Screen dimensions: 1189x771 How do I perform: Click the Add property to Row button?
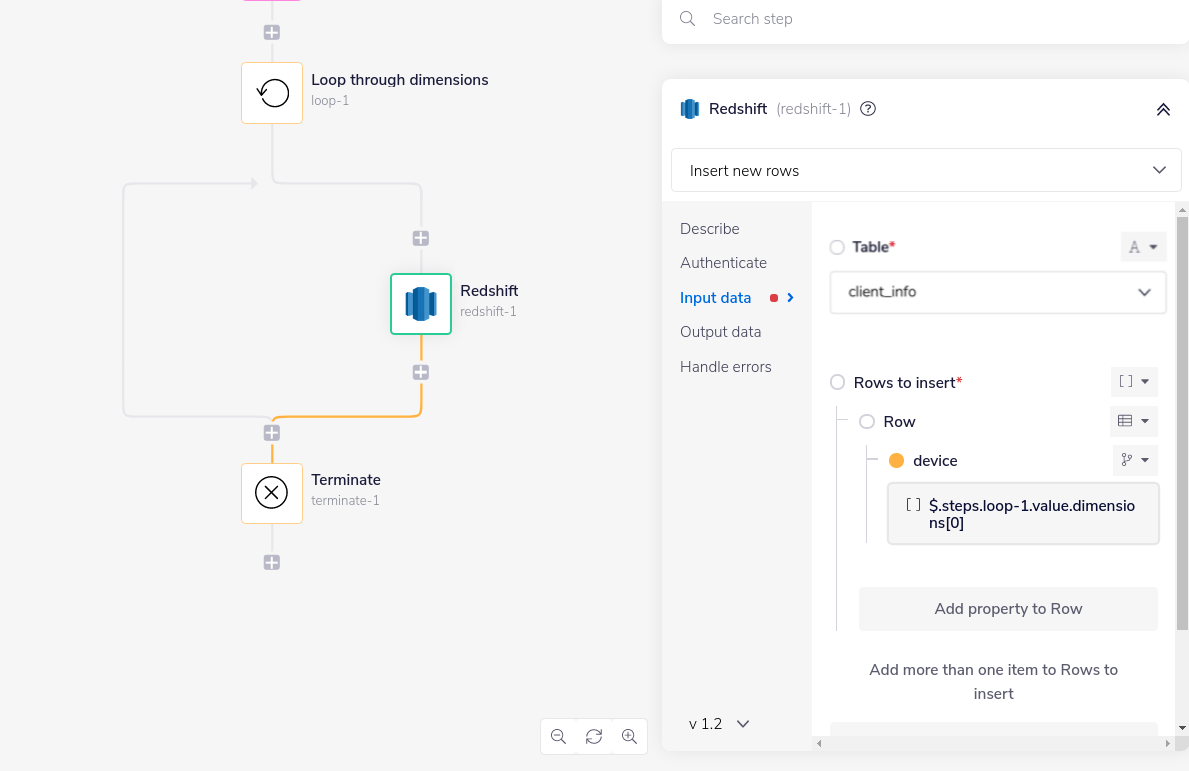click(x=1007, y=608)
